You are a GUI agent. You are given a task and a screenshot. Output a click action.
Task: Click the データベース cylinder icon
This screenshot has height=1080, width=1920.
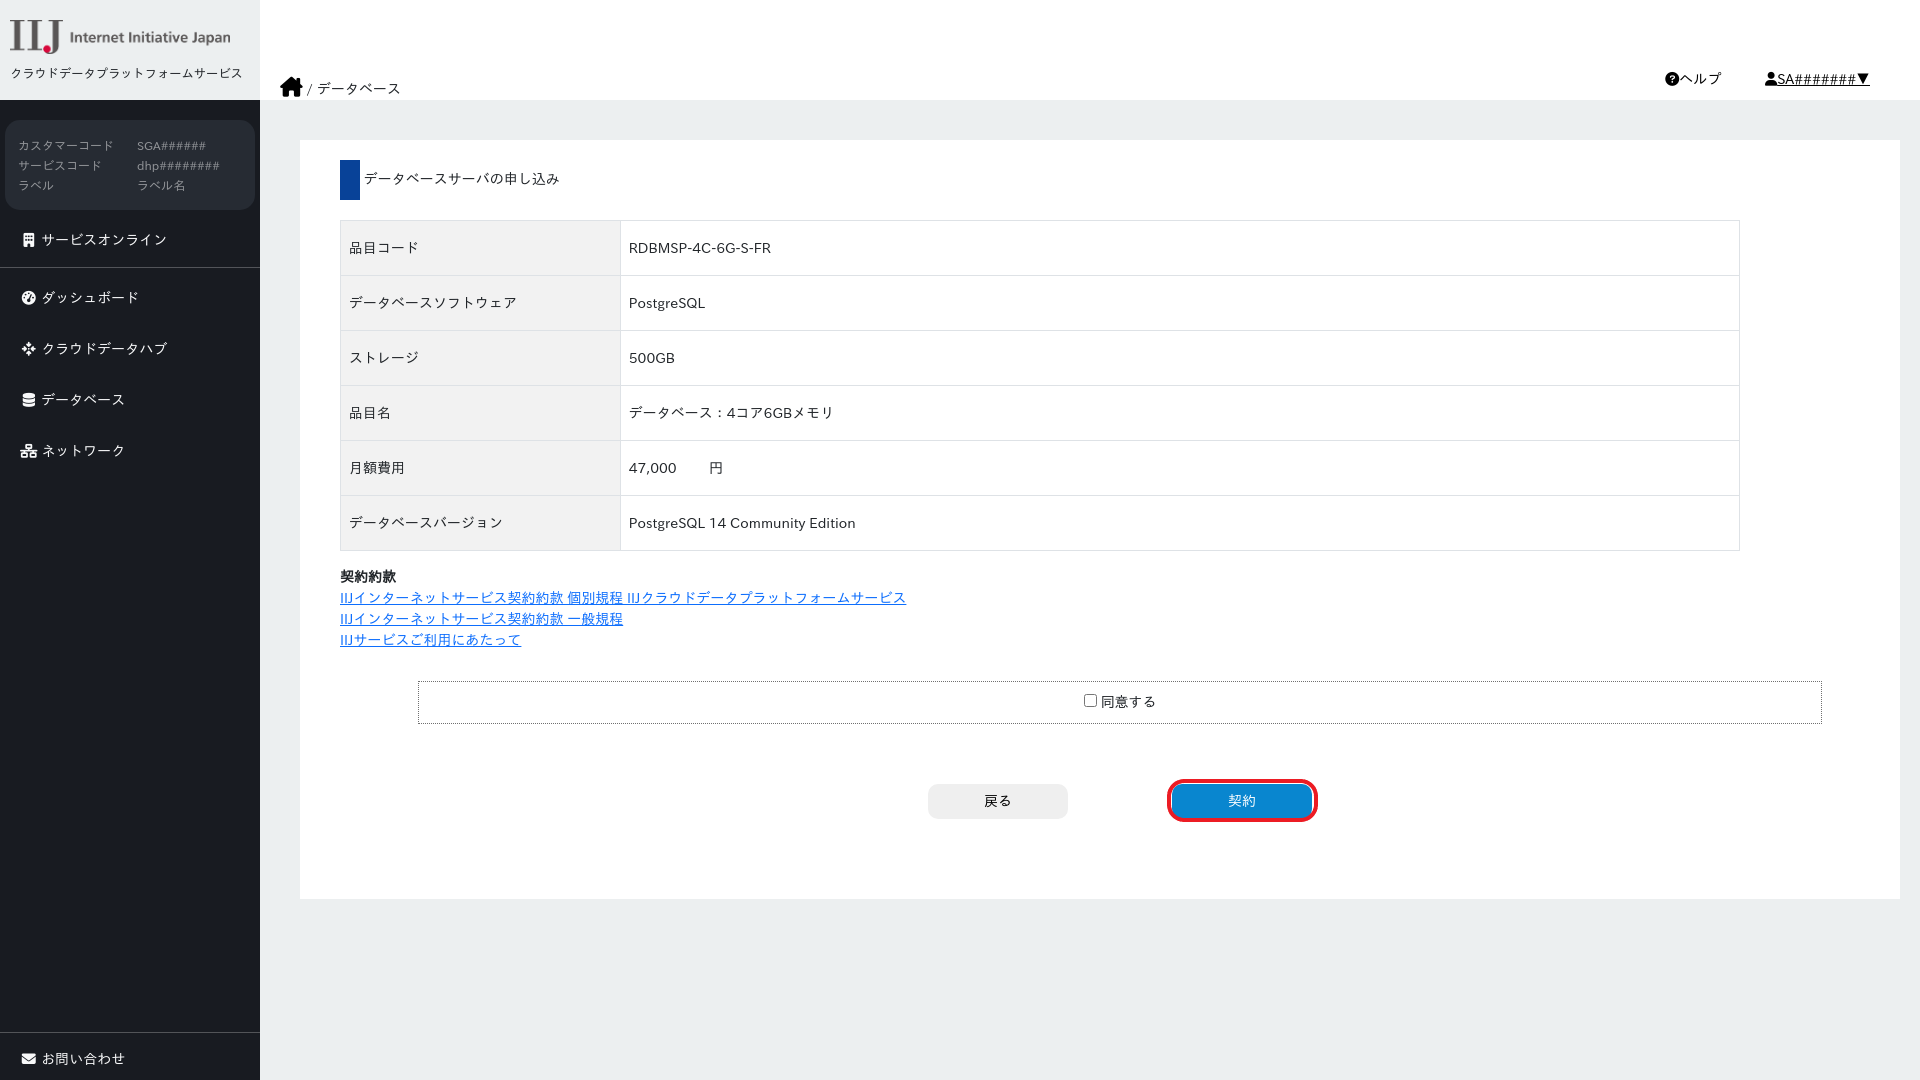click(x=29, y=400)
